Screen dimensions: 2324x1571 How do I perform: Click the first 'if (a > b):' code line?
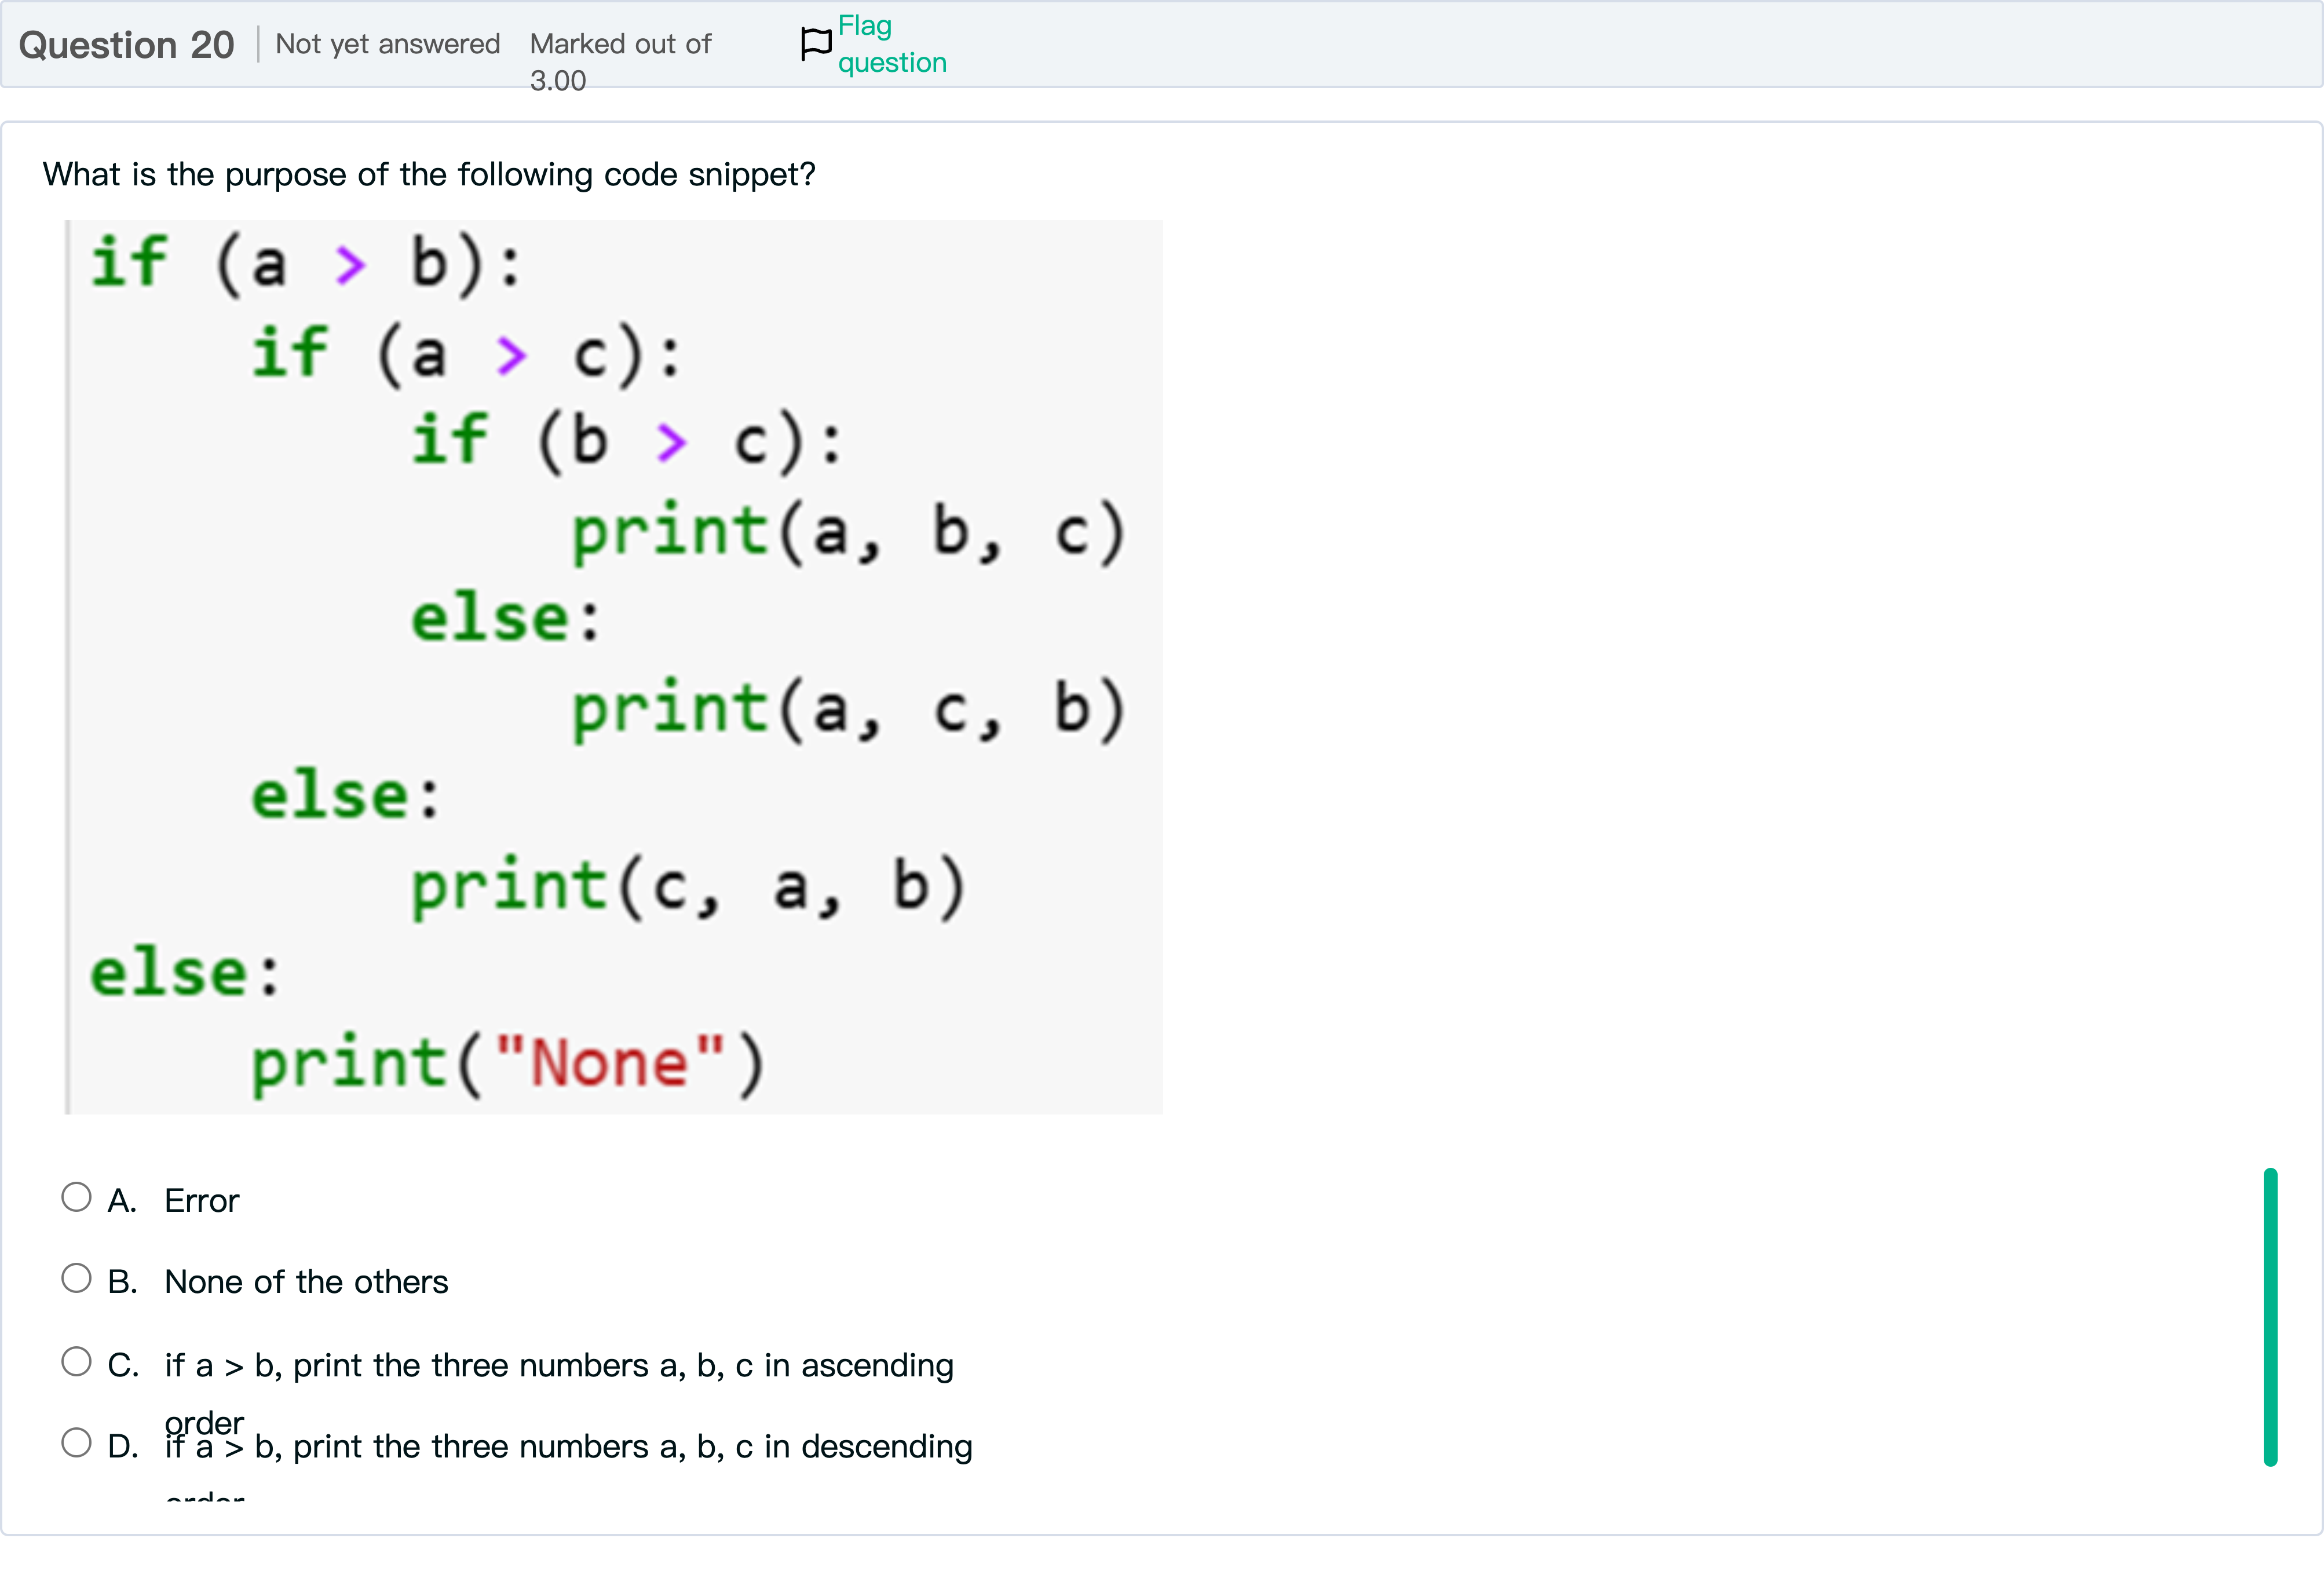pyautogui.click(x=306, y=263)
